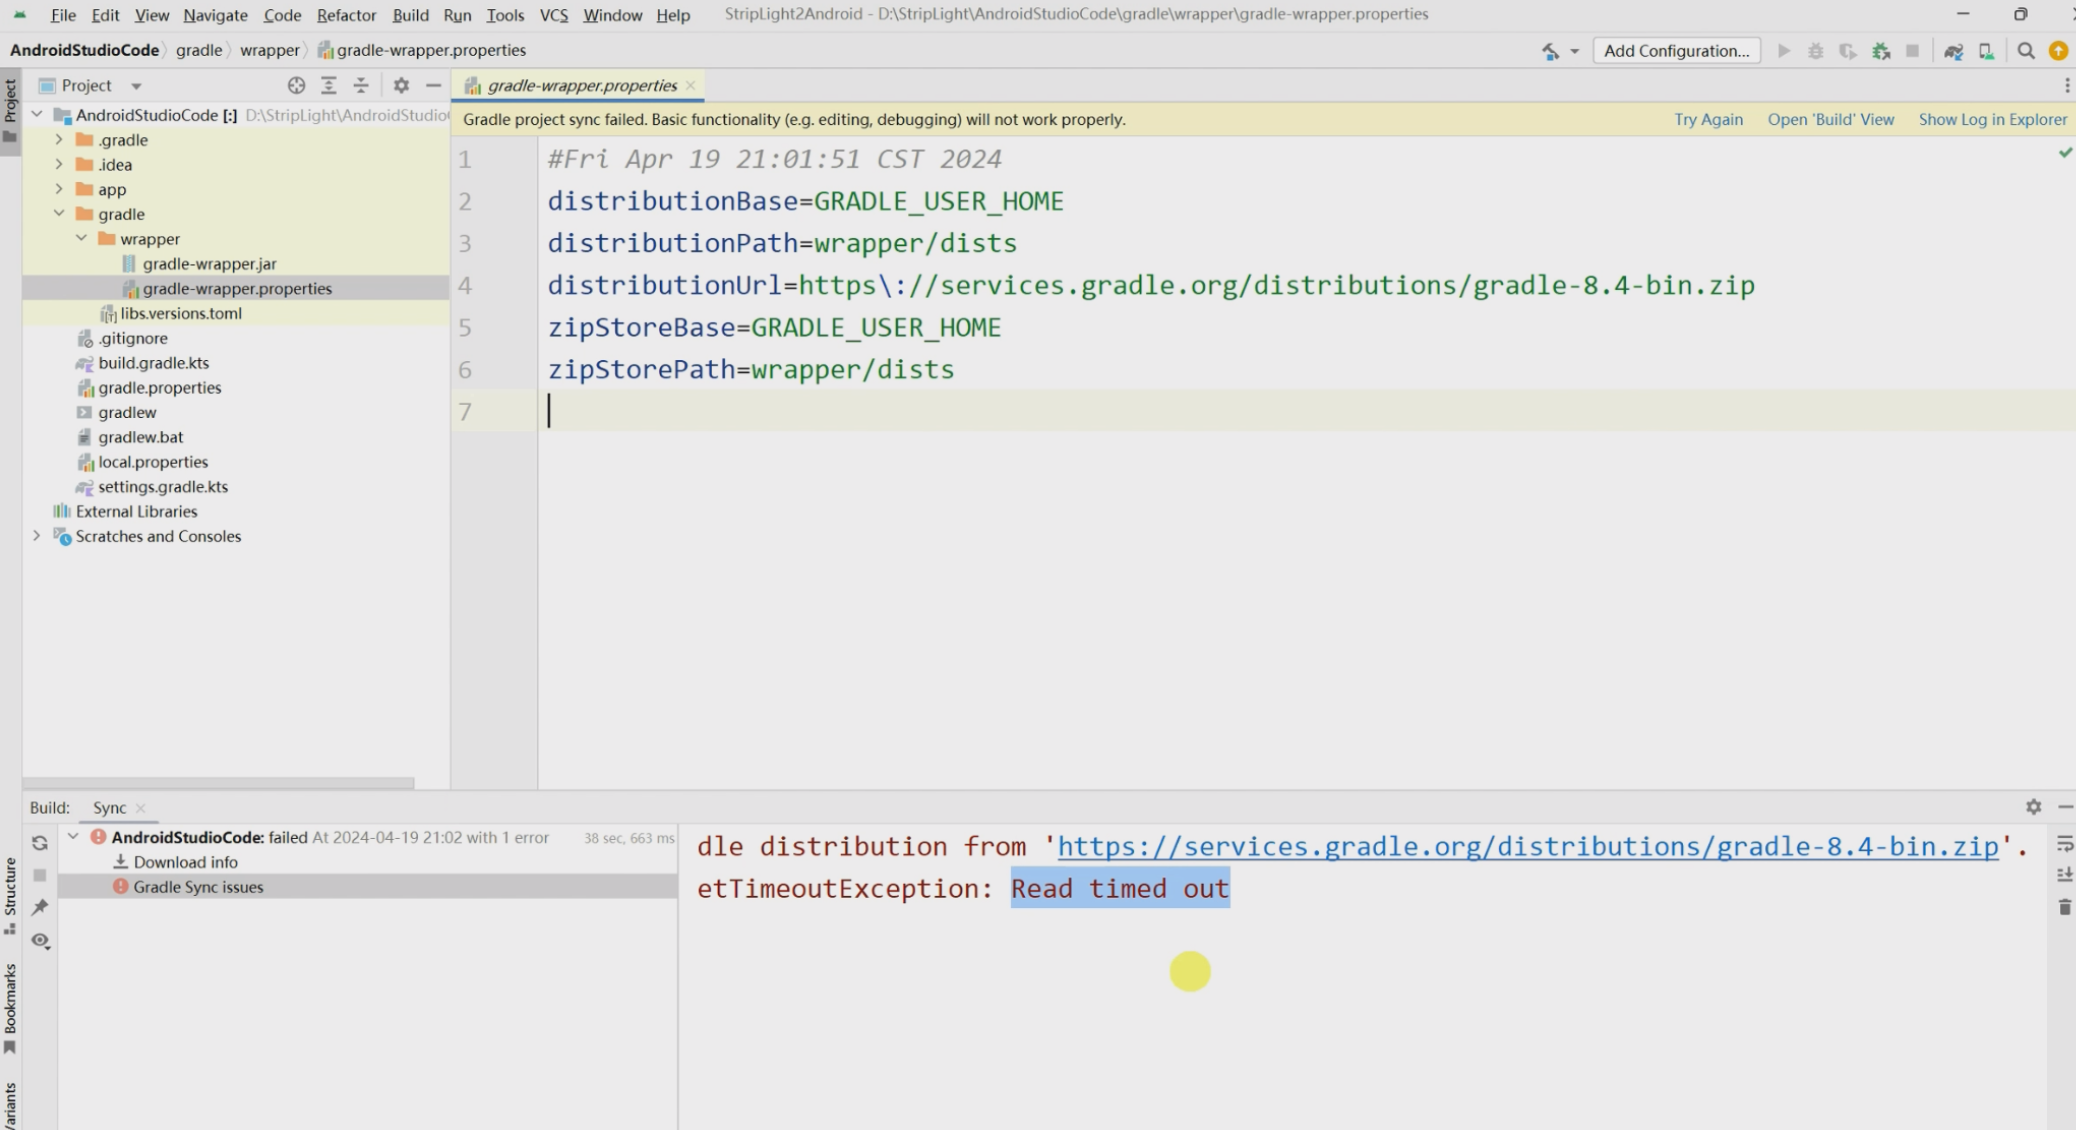Click the Search Everywhere magnifier icon
The image size is (2076, 1130).
pos(2026,51)
